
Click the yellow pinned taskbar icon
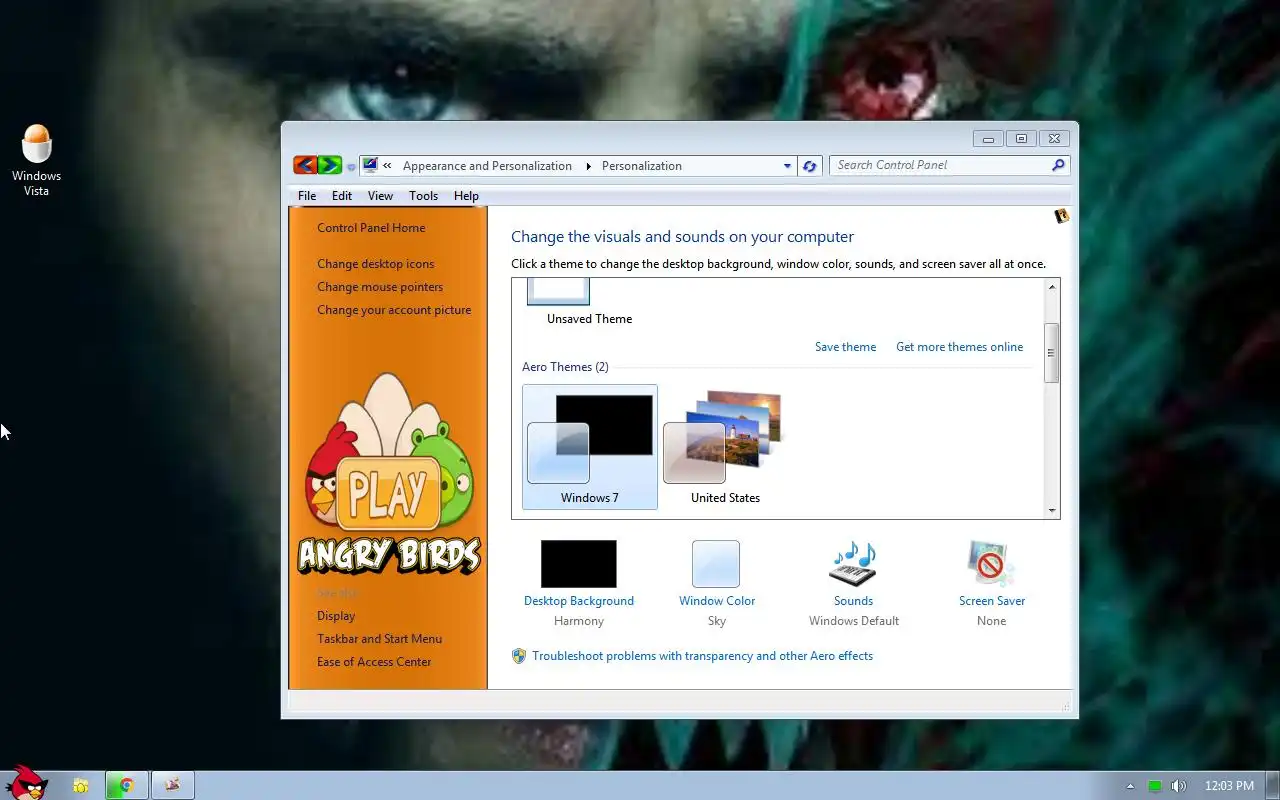[x=81, y=786]
